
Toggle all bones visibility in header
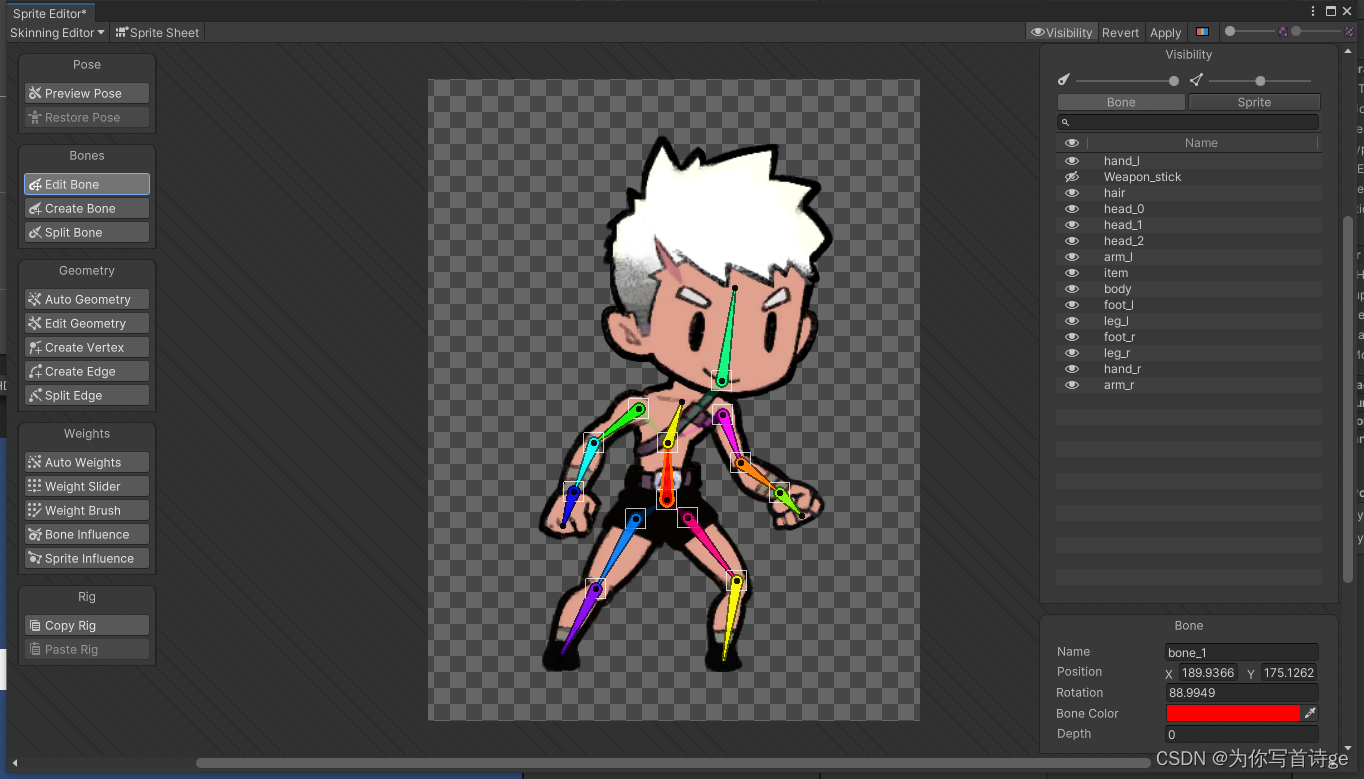pos(1072,143)
